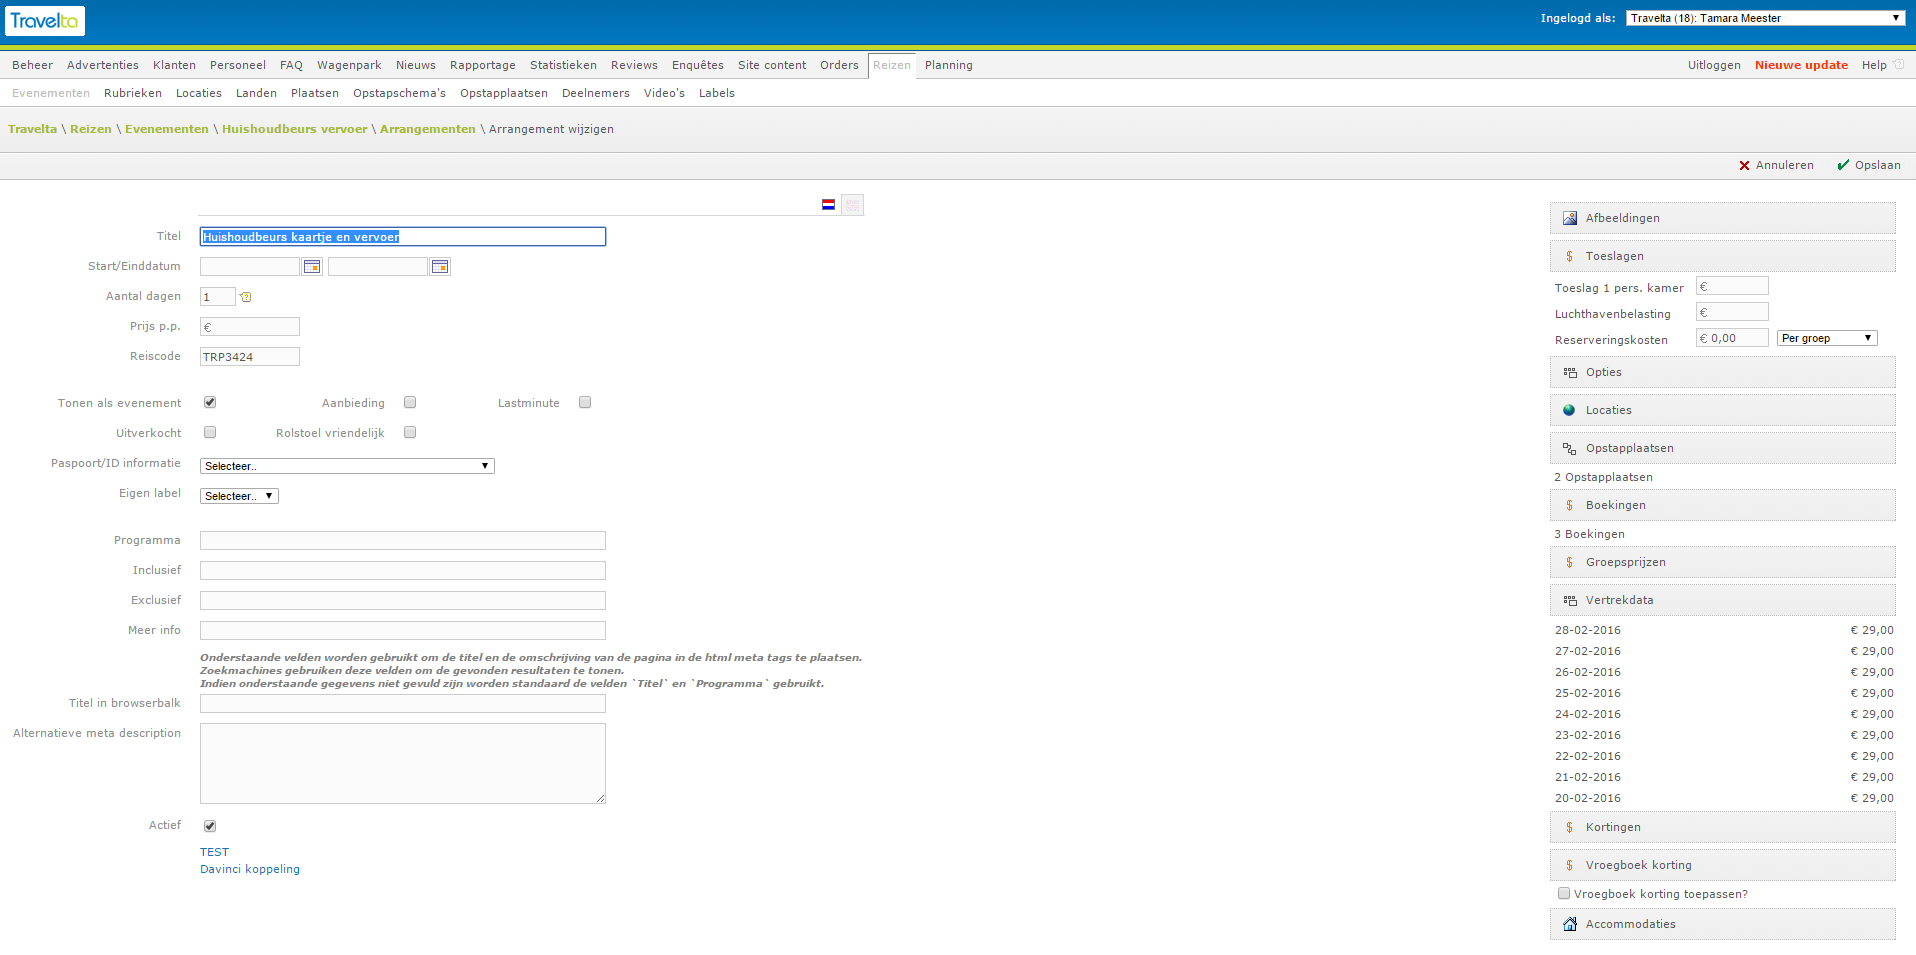Check the Rolstoel vriendelijk checkbox
Image resolution: width=1916 pixels, height=955 pixels.
tap(410, 433)
